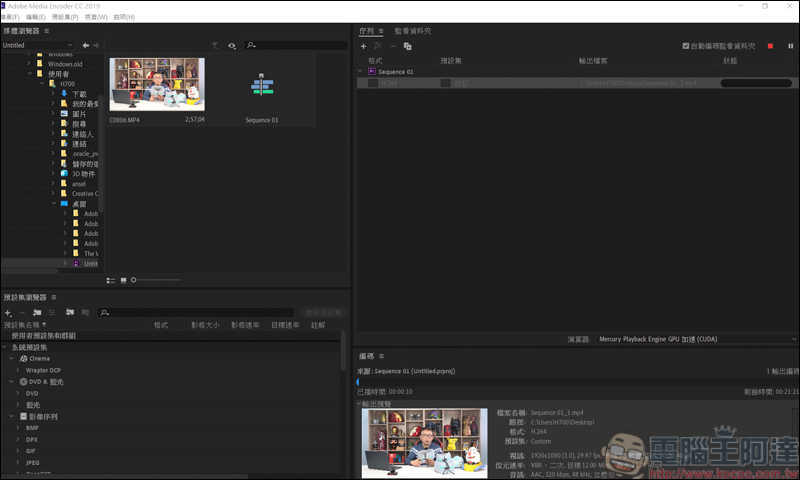This screenshot has height=480, width=800.
Task: Click the red Stop Queue button
Action: click(770, 46)
